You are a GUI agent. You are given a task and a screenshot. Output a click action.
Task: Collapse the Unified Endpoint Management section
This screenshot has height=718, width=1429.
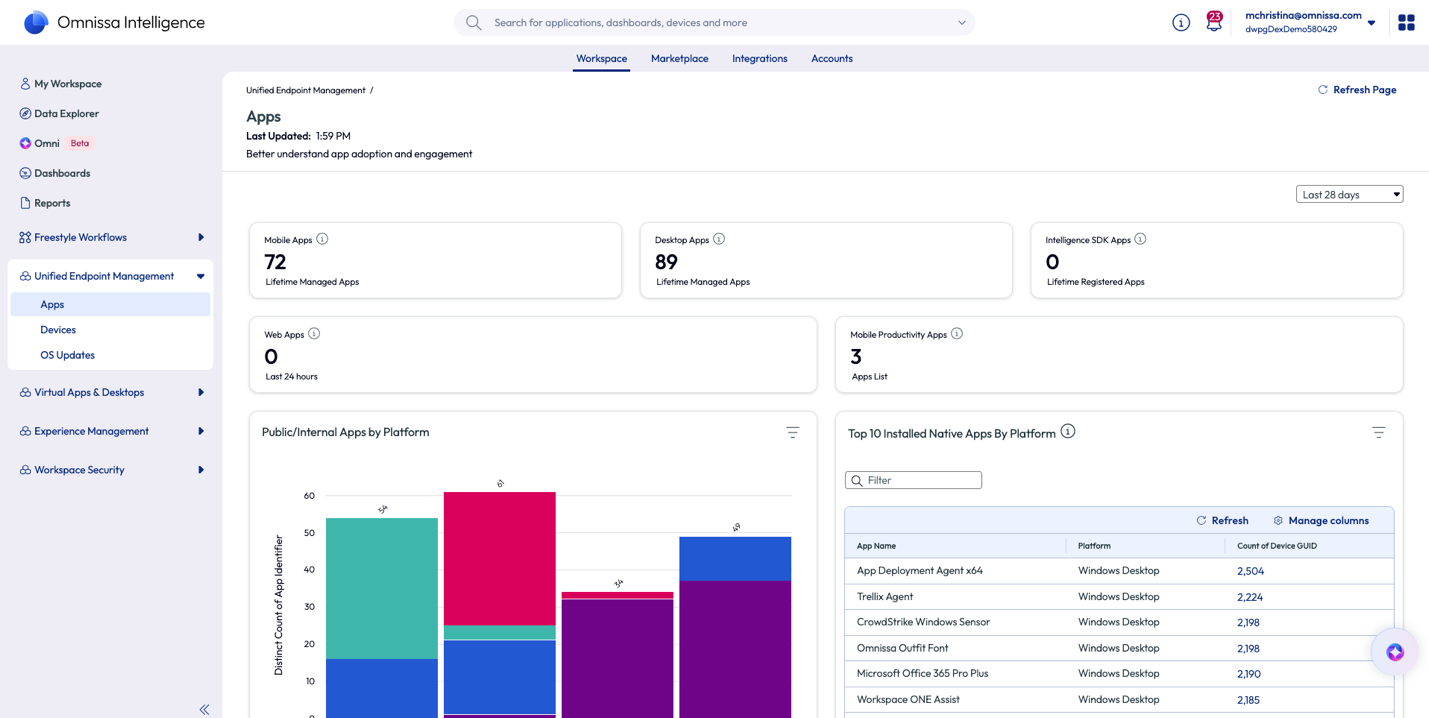(201, 277)
